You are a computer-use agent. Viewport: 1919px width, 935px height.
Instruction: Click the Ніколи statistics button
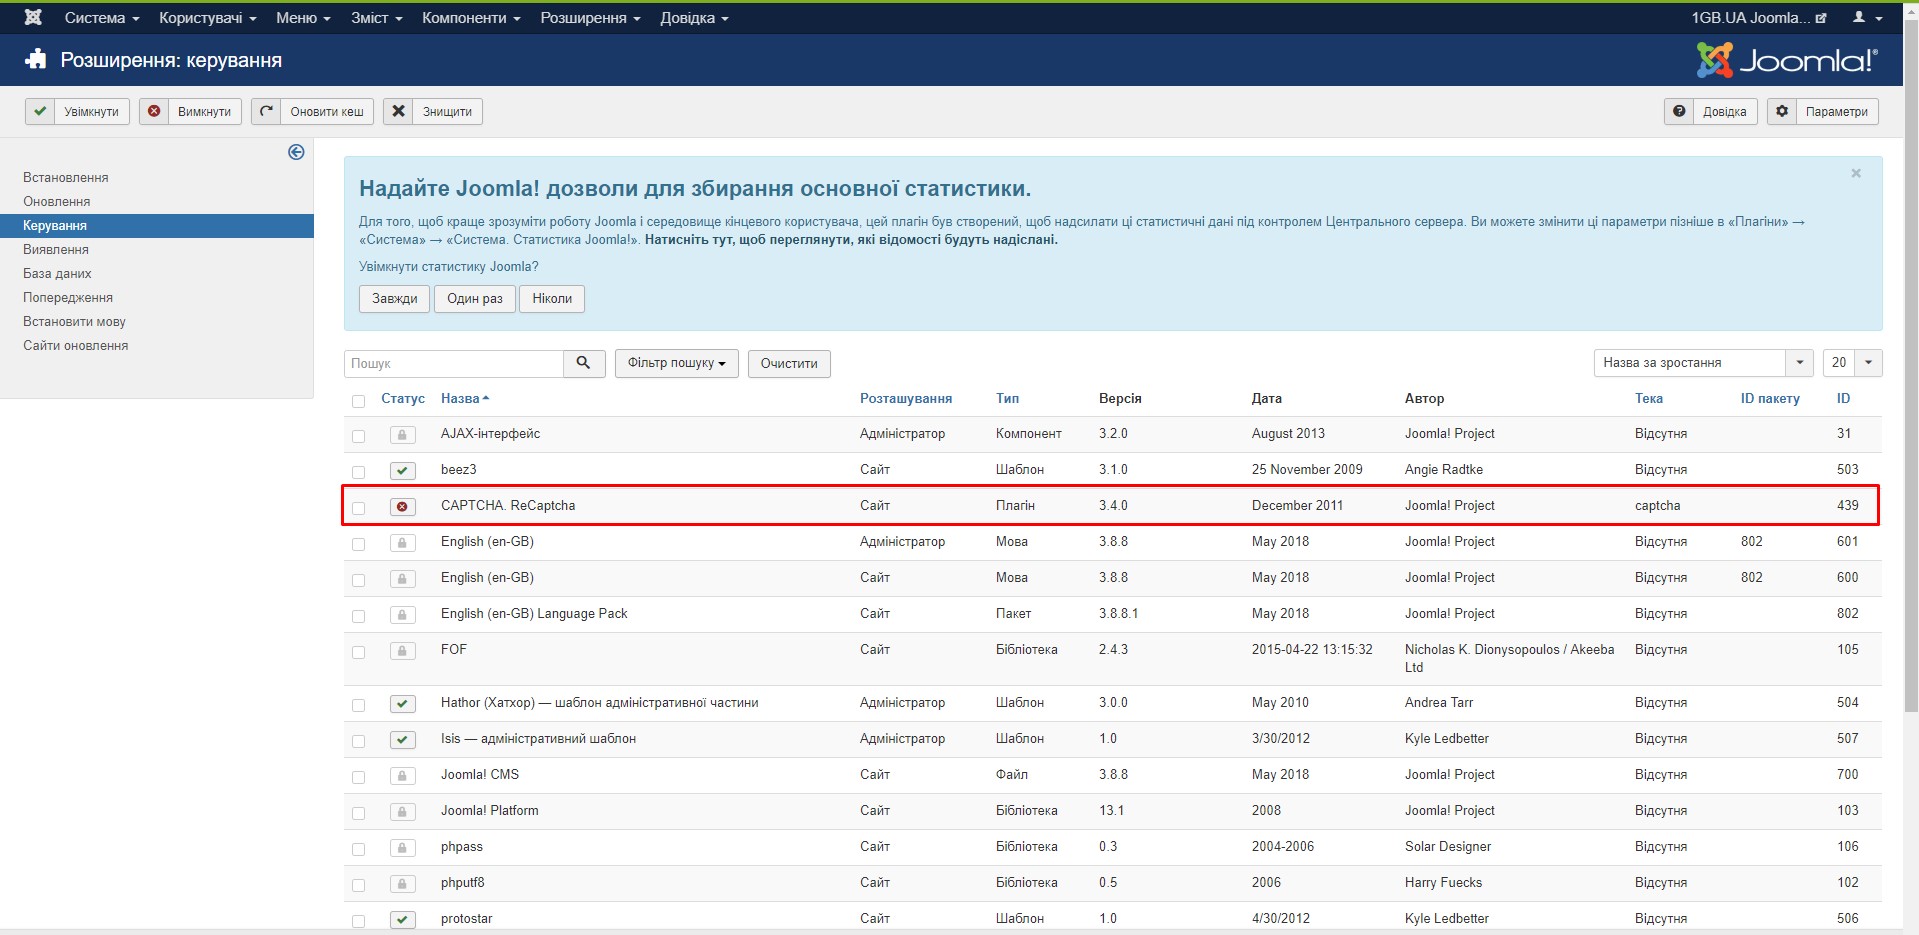(552, 299)
